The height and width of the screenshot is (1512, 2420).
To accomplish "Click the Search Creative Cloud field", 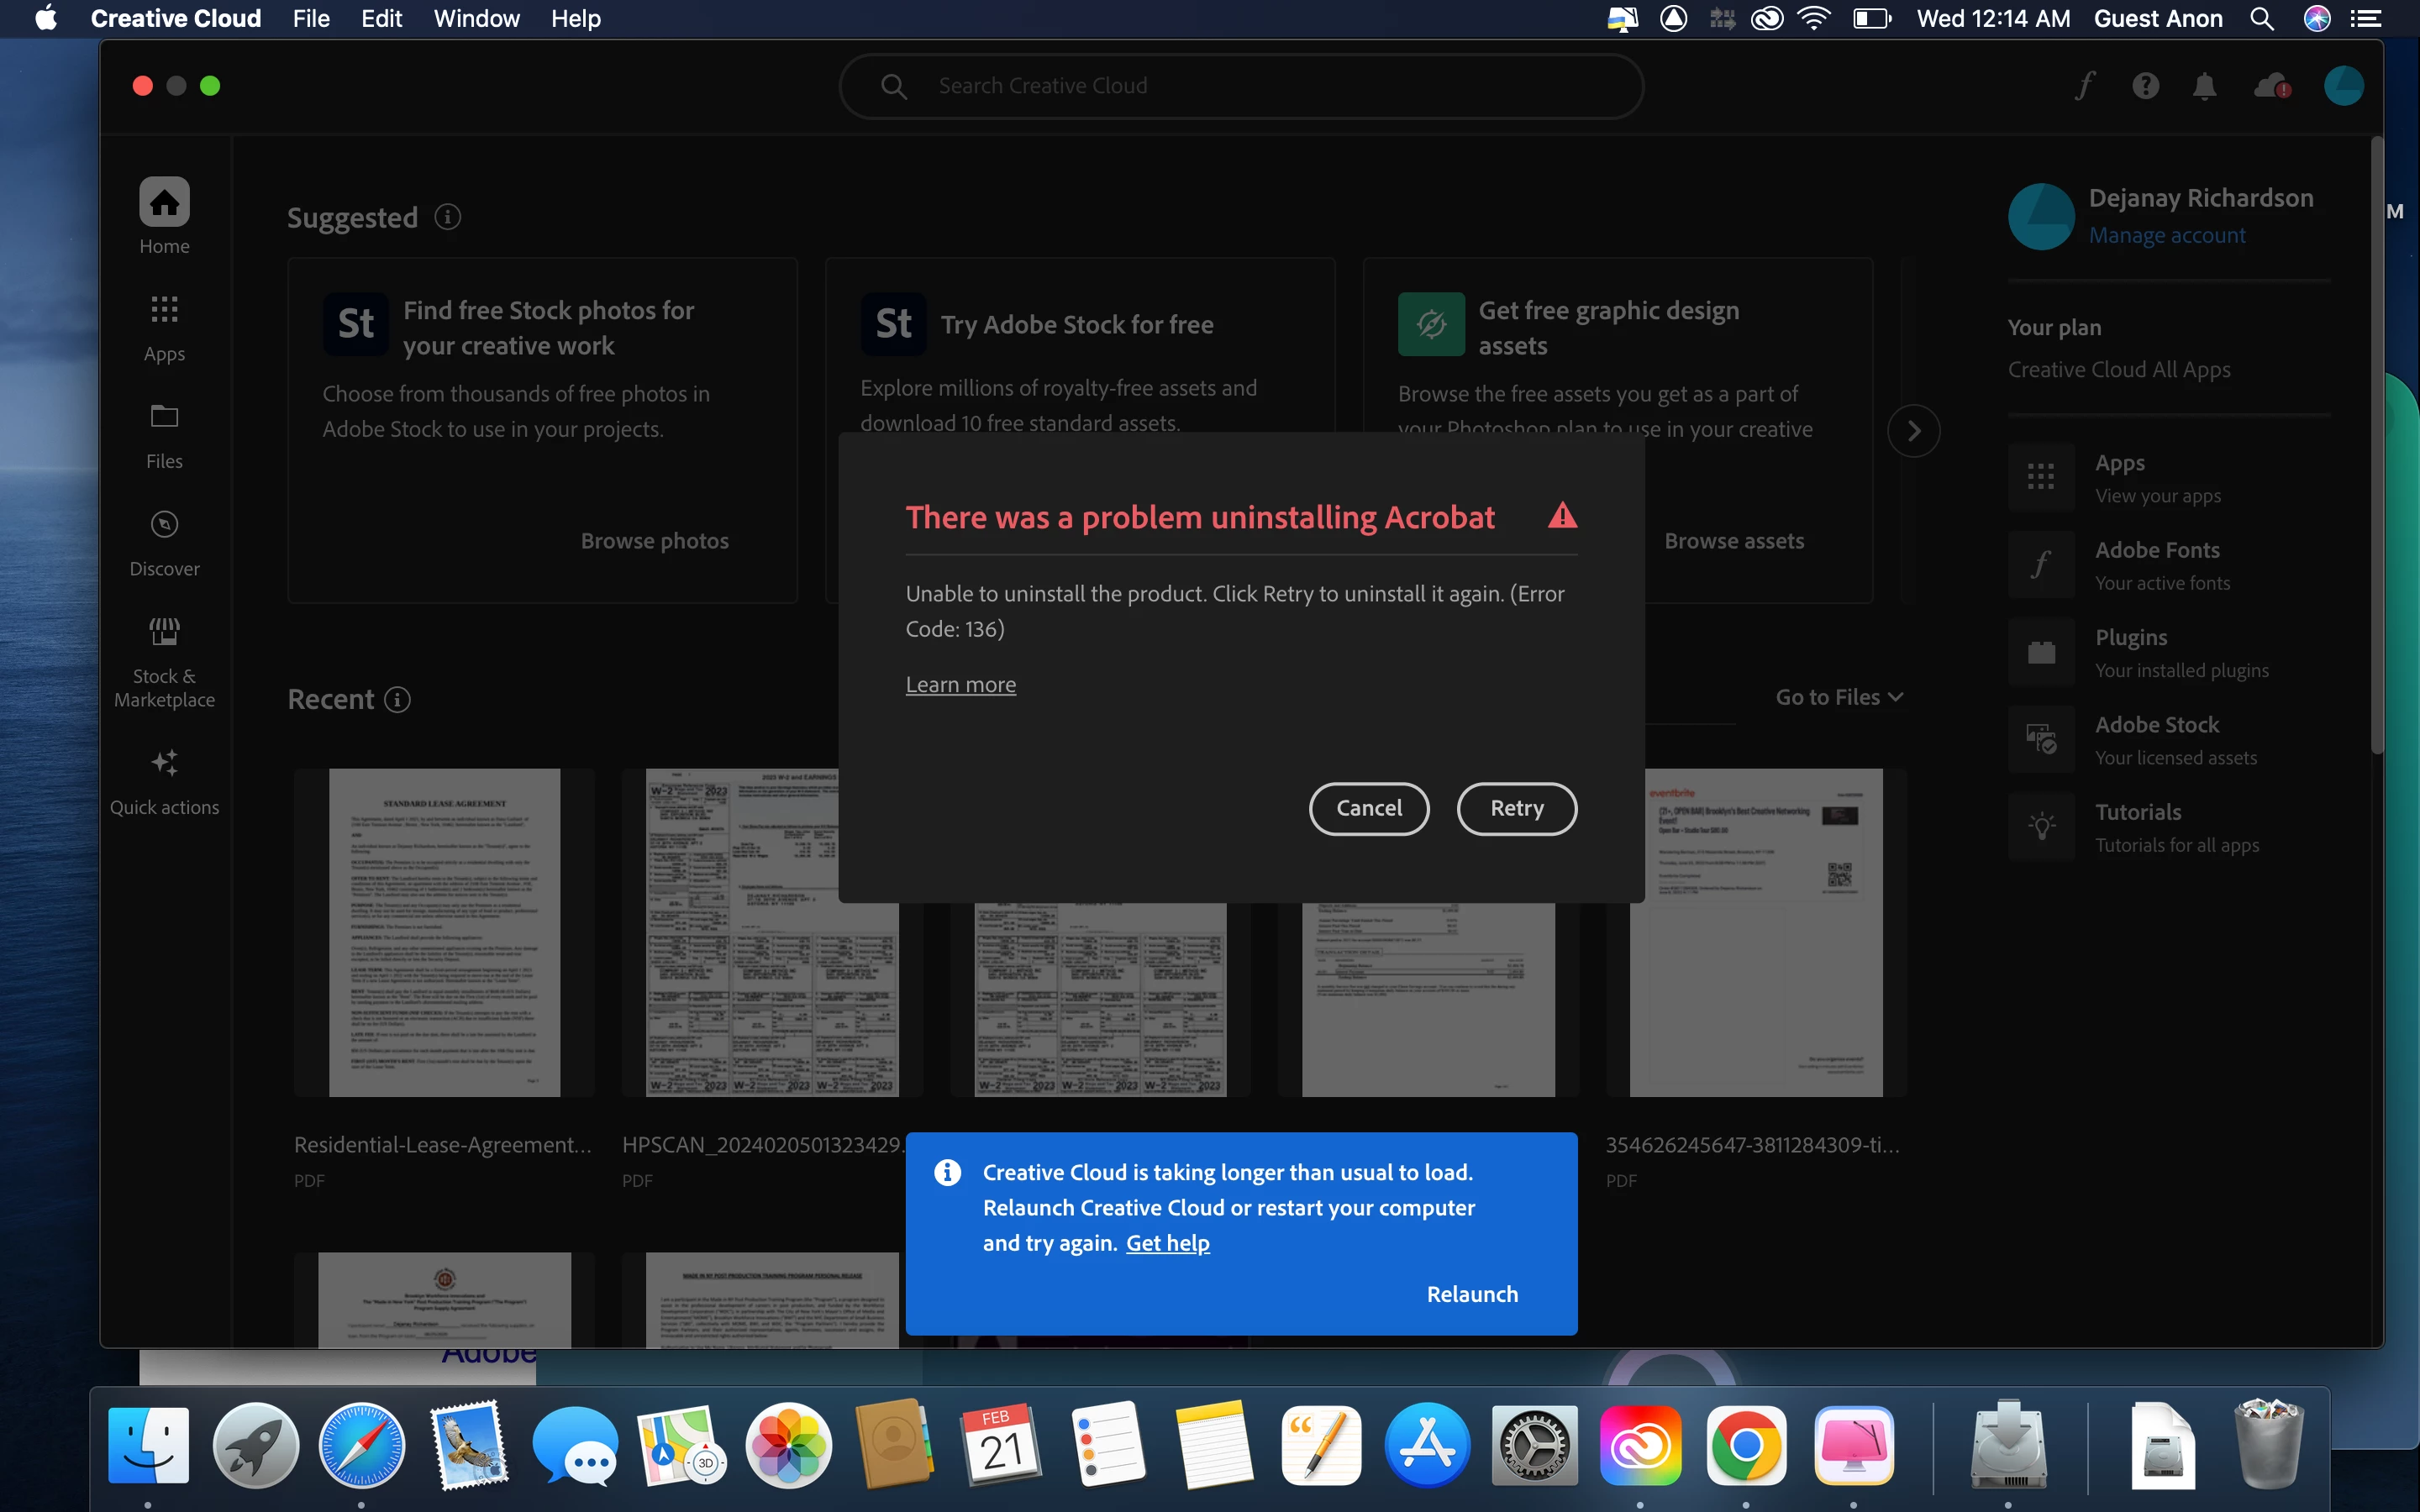I will pos(1240,86).
